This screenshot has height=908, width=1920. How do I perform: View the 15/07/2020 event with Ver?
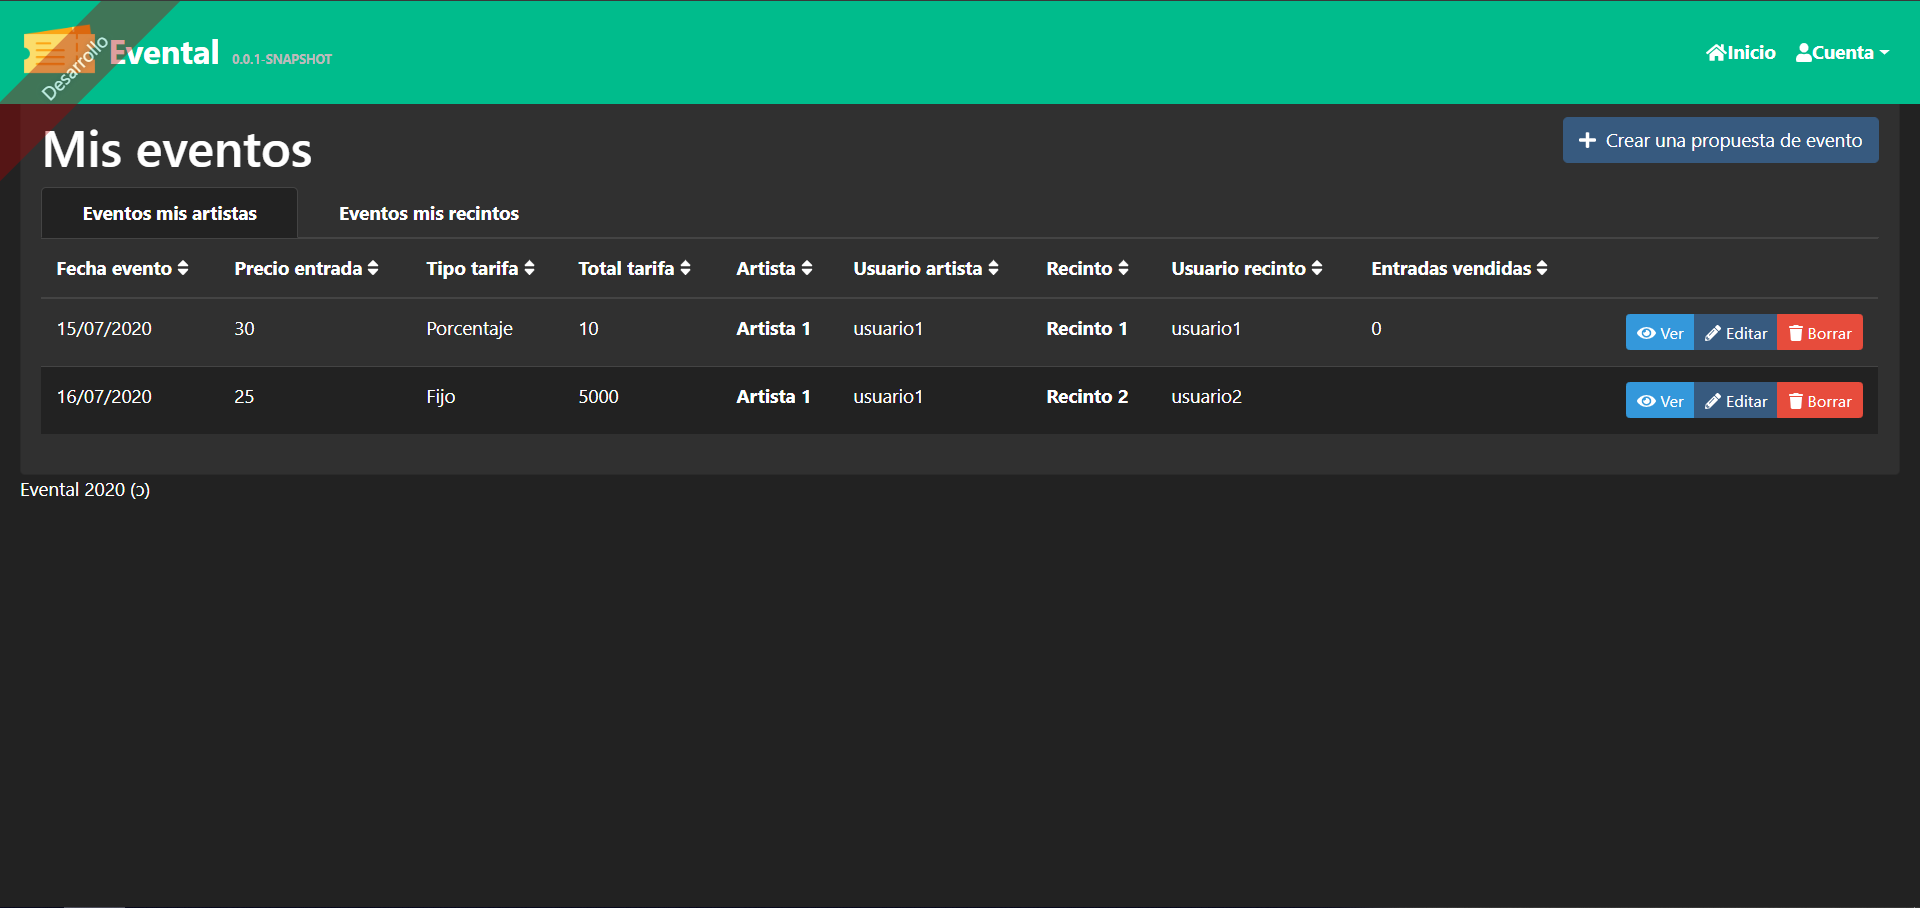coord(1660,333)
